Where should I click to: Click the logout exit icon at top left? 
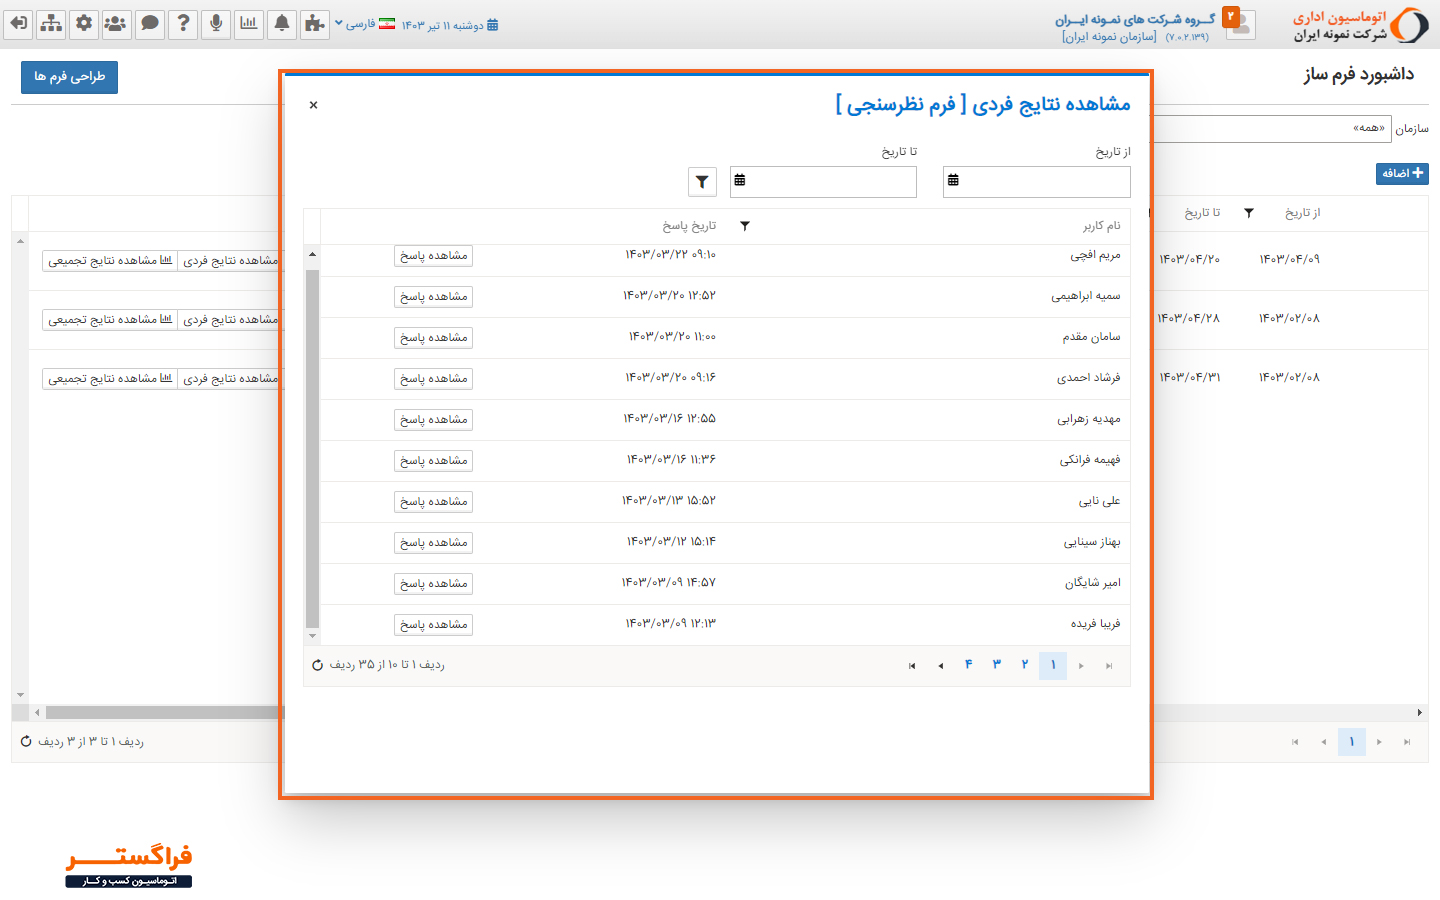18,24
